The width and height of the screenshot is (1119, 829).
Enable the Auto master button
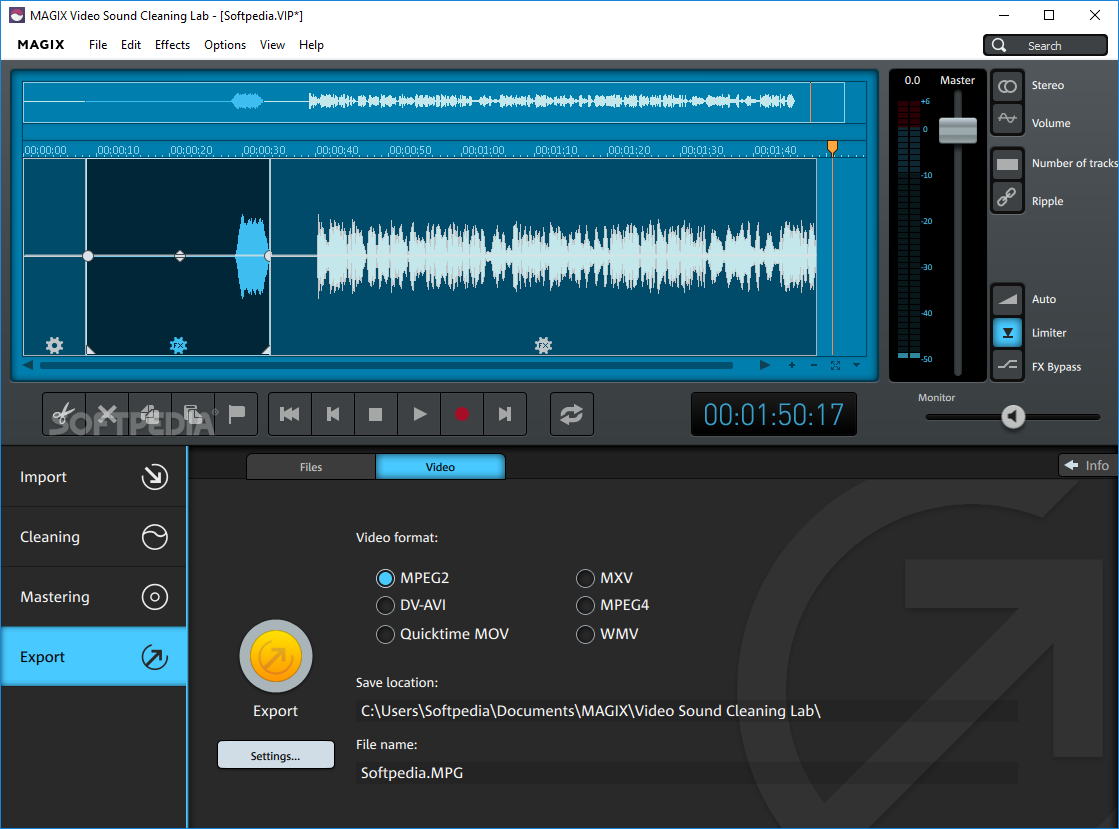coord(1008,299)
